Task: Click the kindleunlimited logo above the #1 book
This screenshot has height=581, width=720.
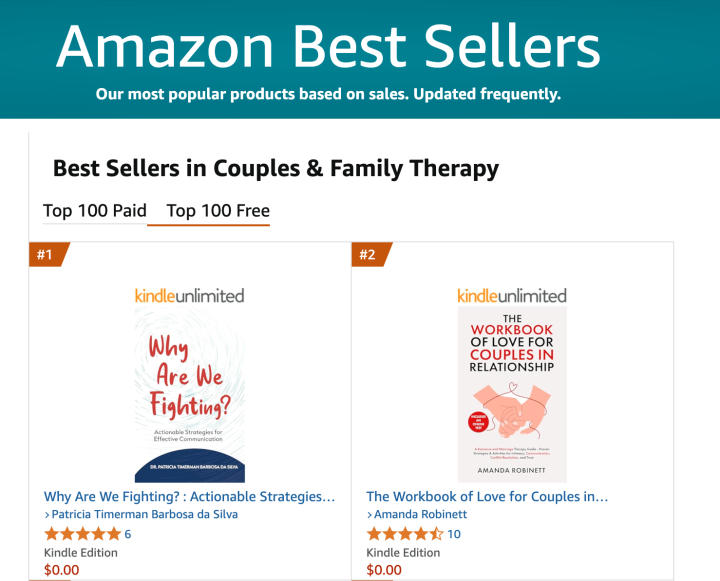Action: (x=190, y=295)
